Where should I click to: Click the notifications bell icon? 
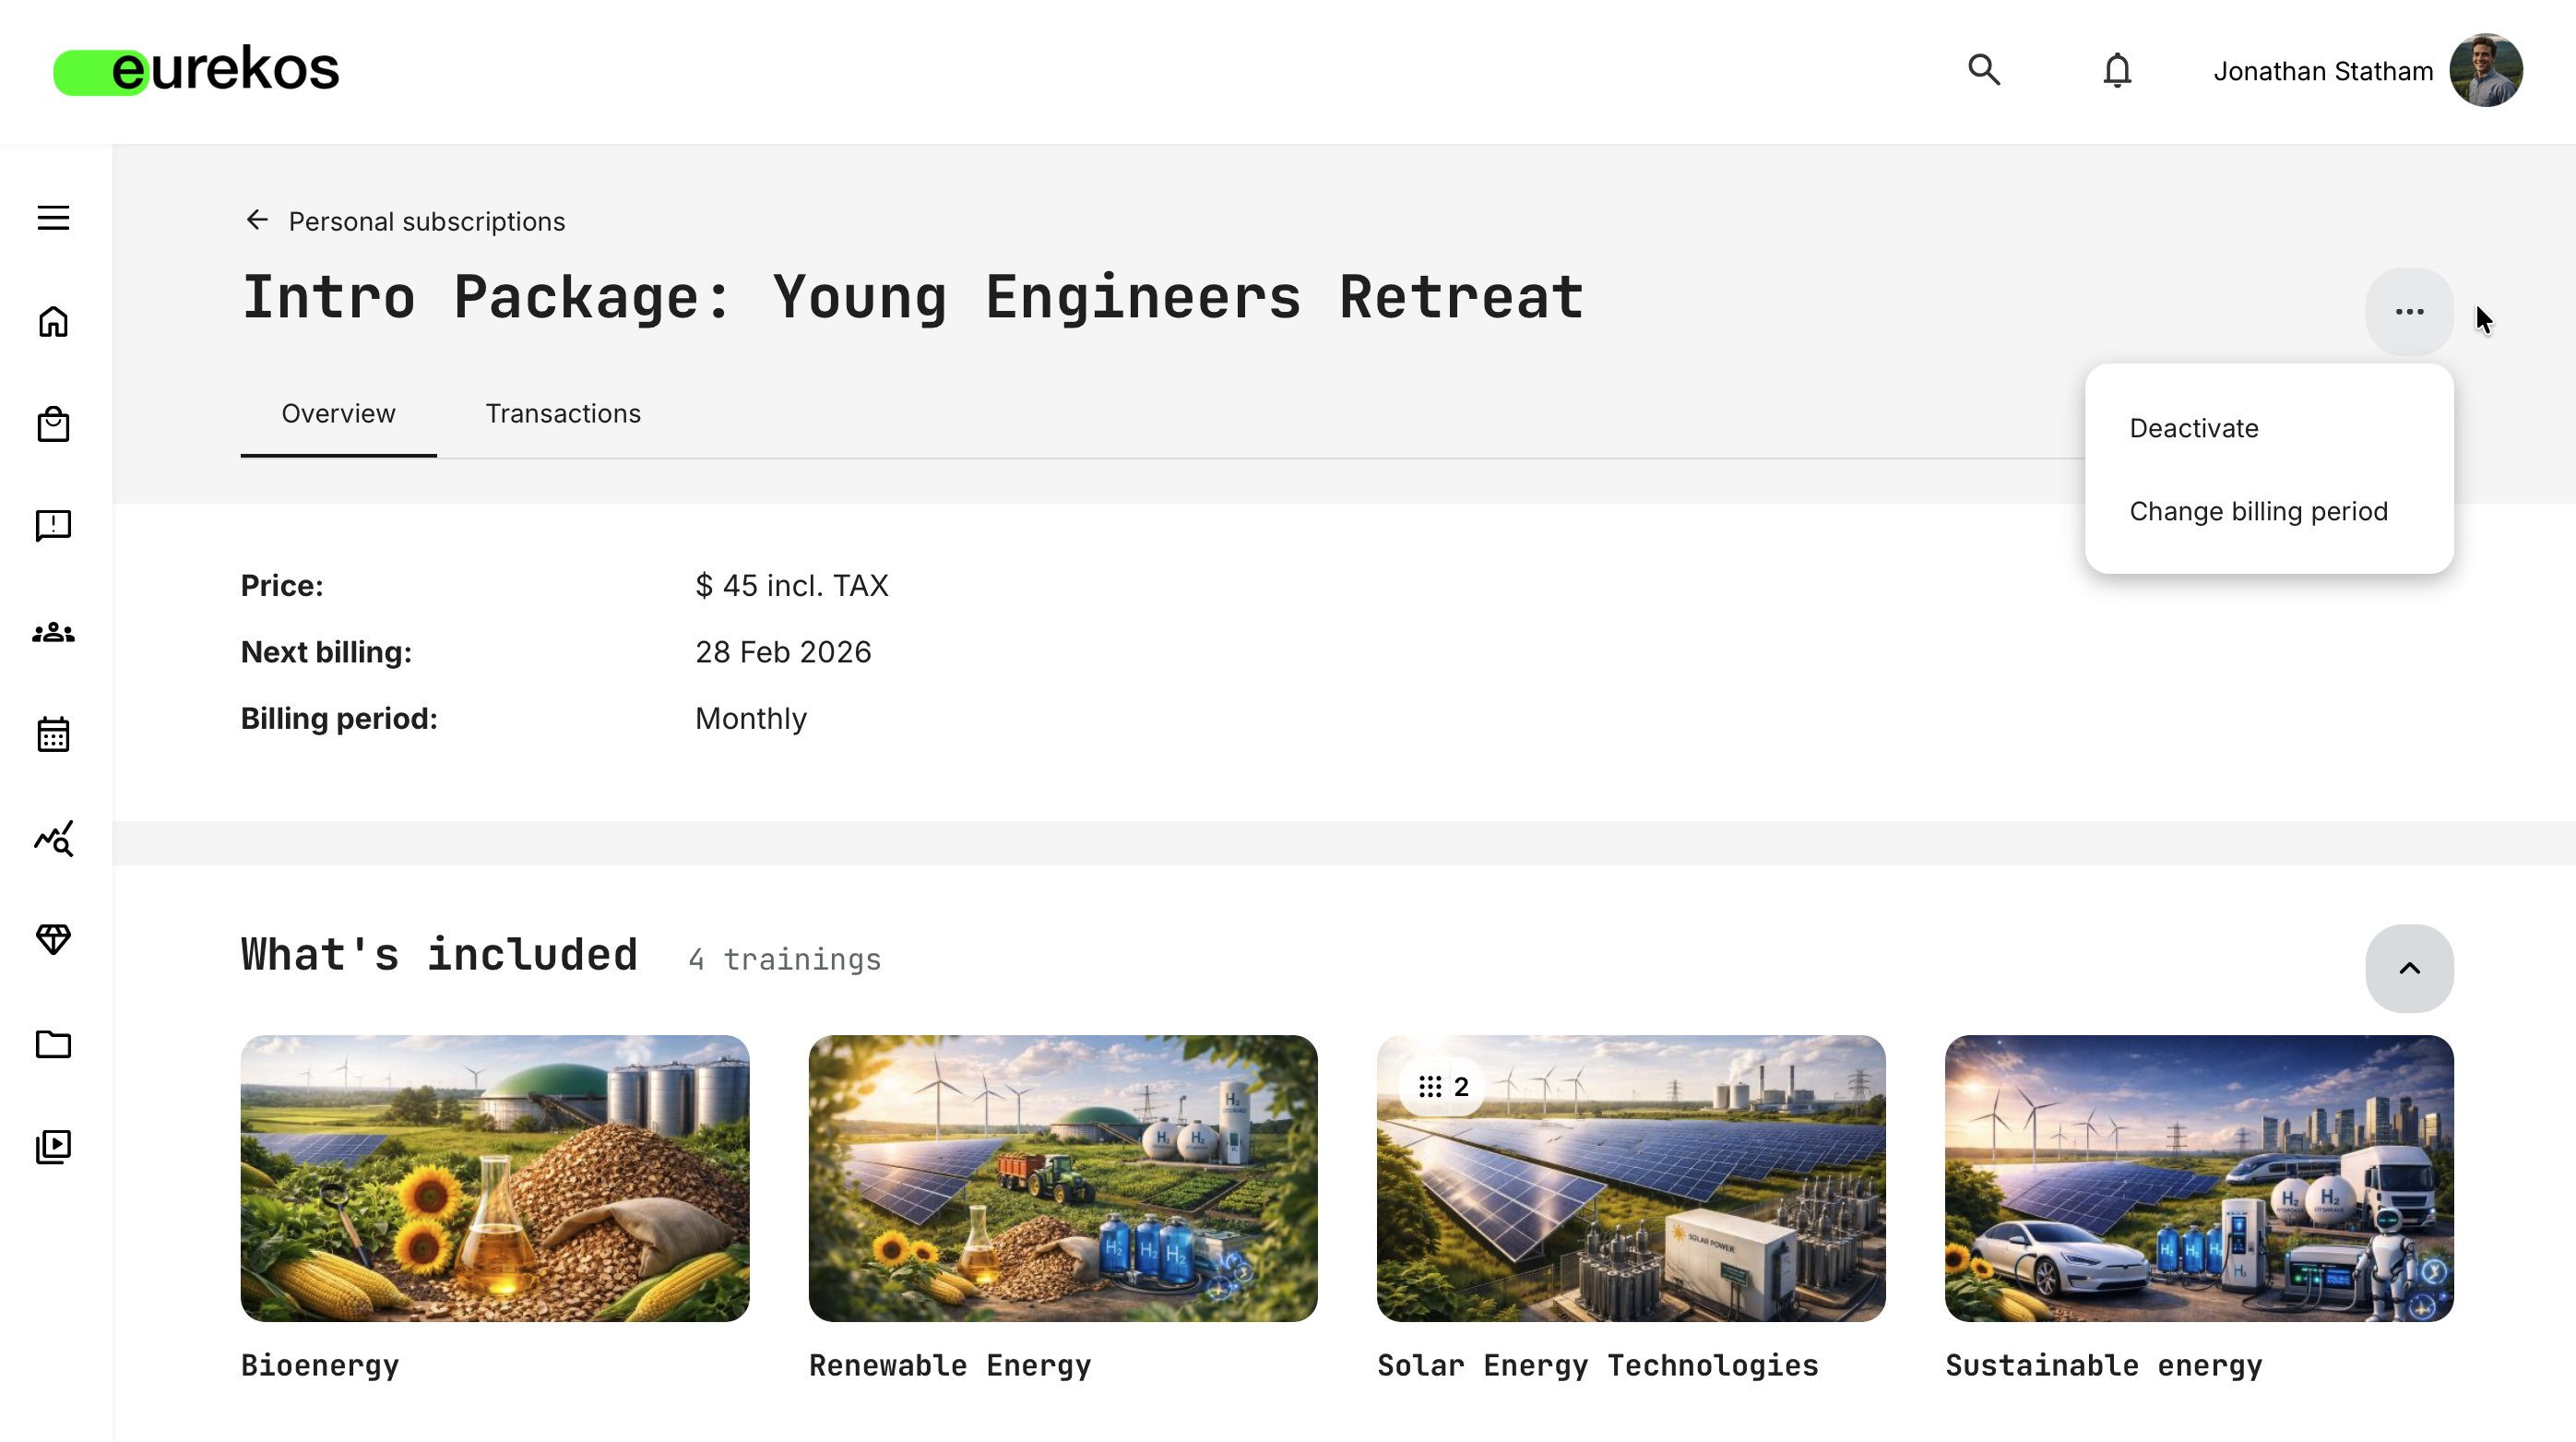2117,70
